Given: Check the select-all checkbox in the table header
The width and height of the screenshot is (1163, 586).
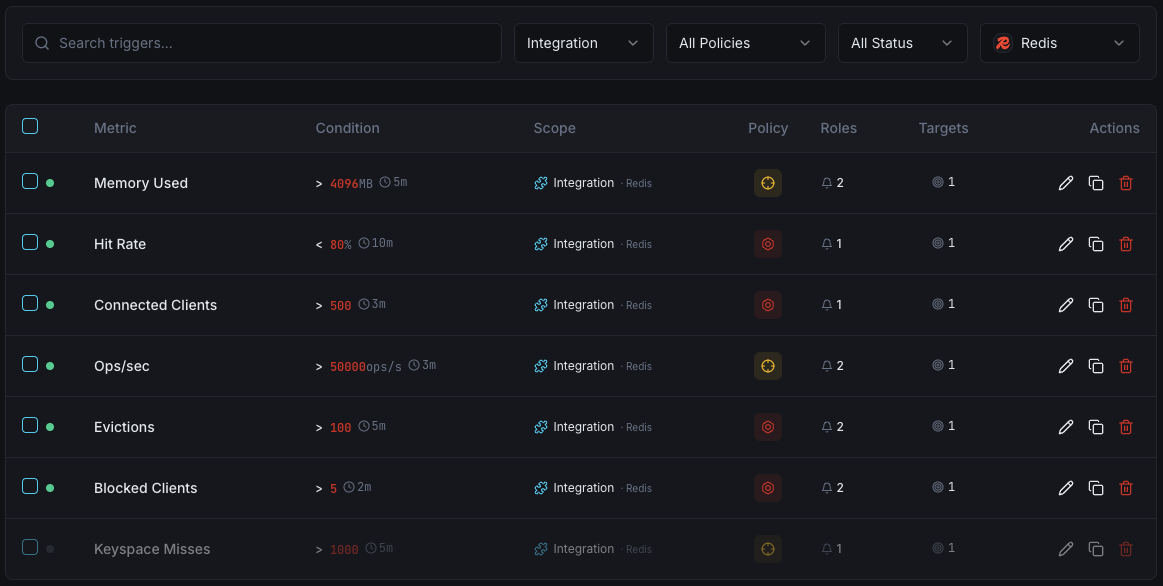Looking at the screenshot, I should 30,126.
